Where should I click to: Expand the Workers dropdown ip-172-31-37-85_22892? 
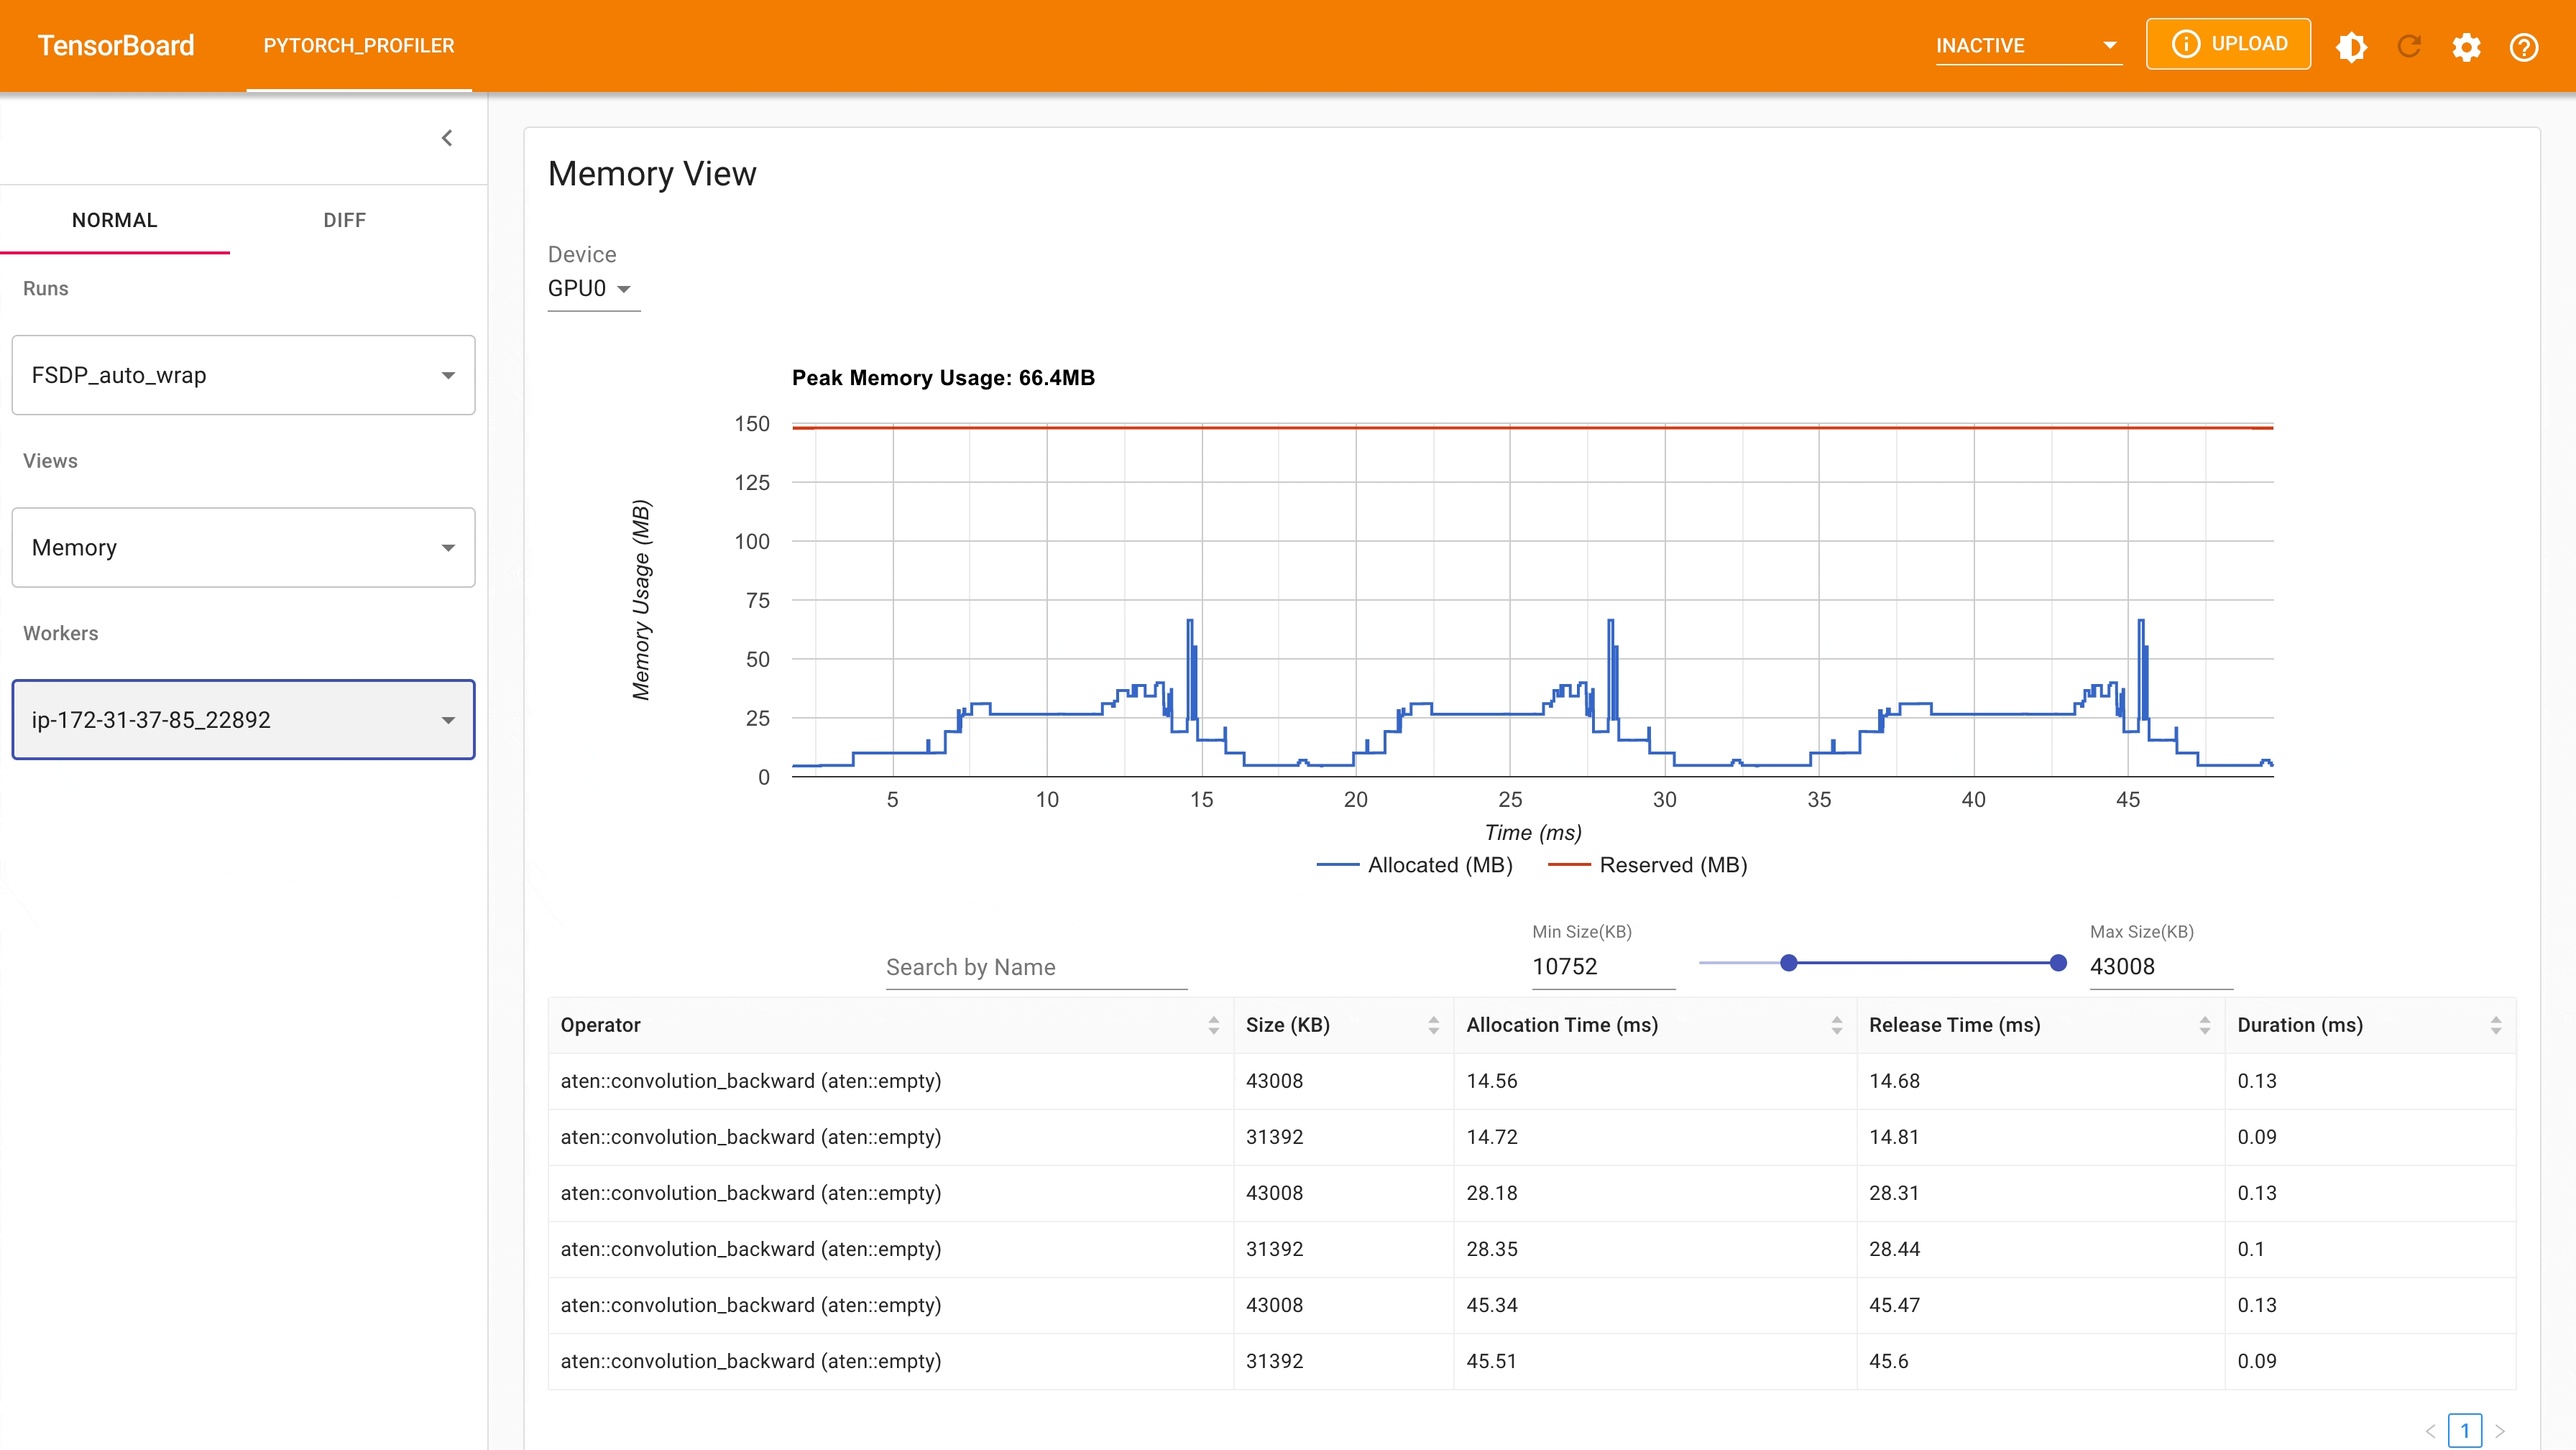[243, 720]
